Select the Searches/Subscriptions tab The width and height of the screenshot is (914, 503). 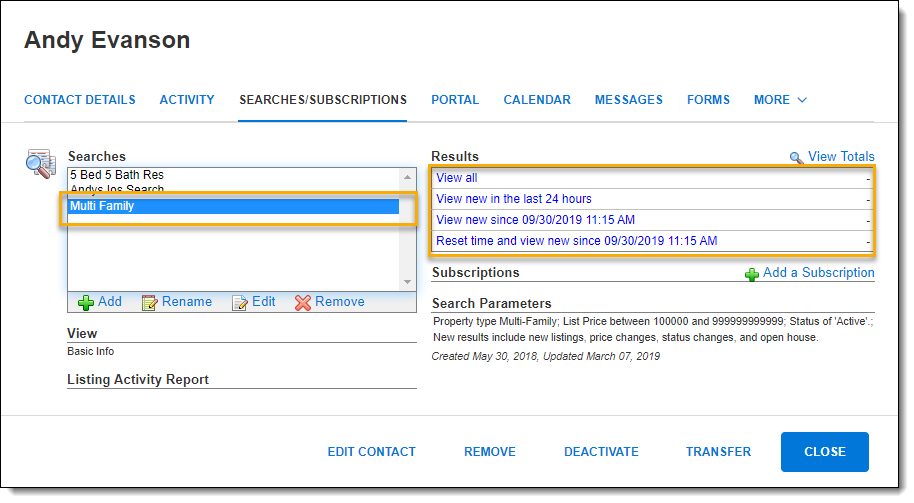point(323,100)
